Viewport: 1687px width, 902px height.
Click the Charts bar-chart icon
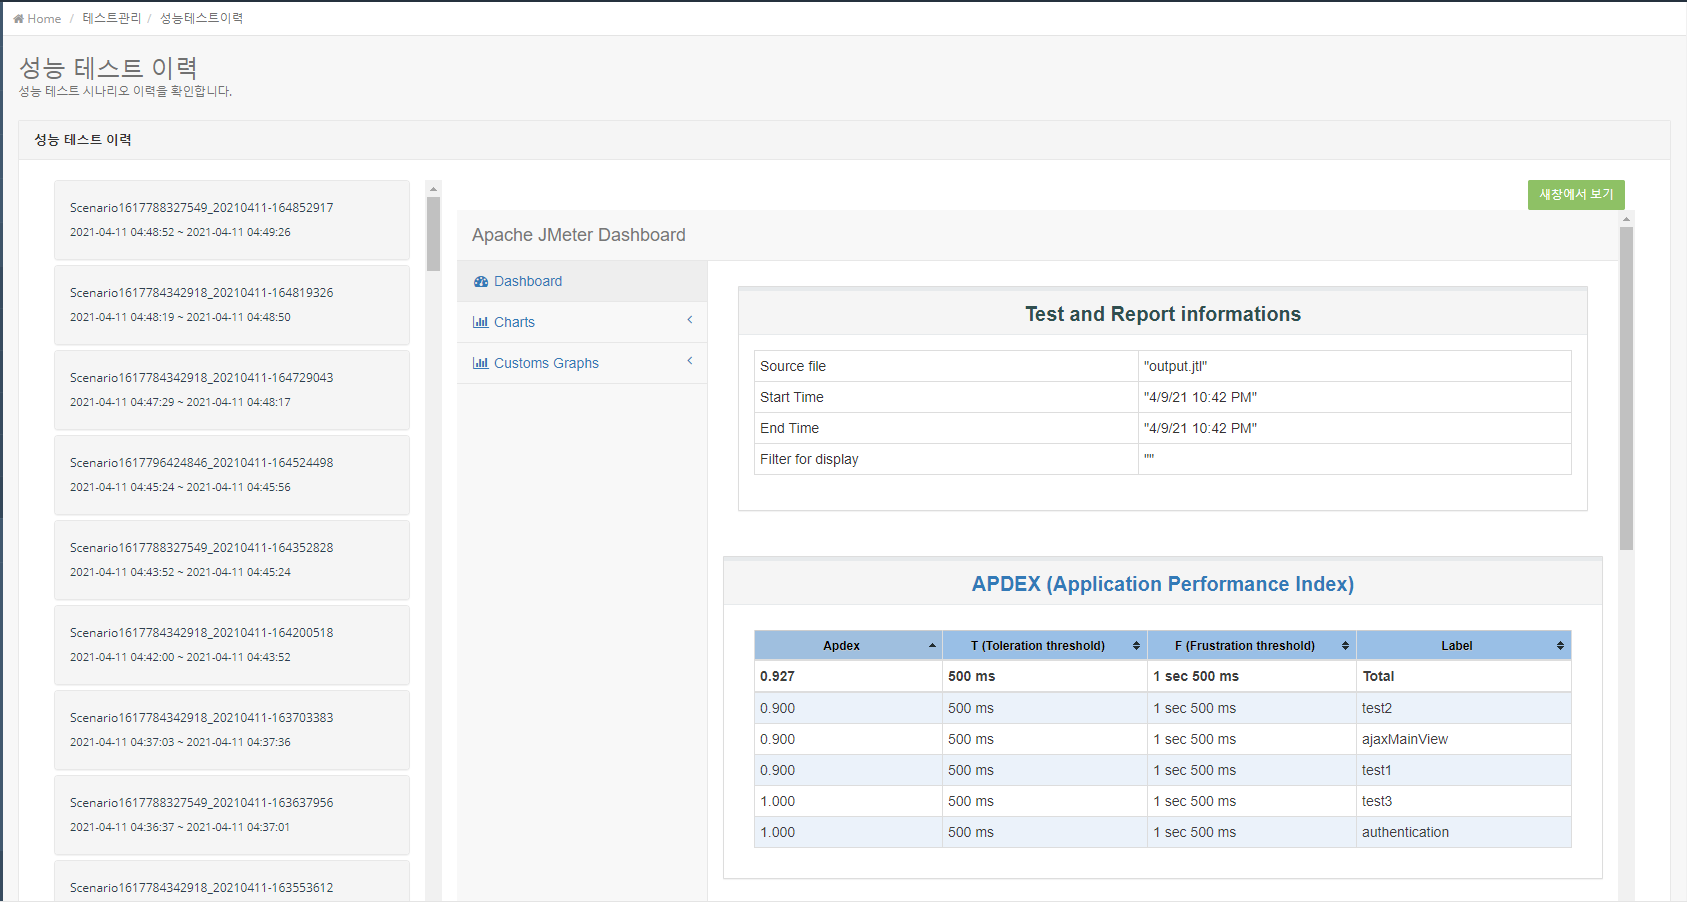[481, 322]
